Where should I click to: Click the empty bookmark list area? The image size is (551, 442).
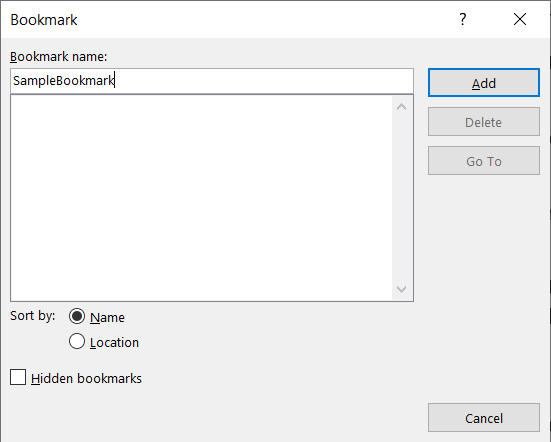coord(201,198)
